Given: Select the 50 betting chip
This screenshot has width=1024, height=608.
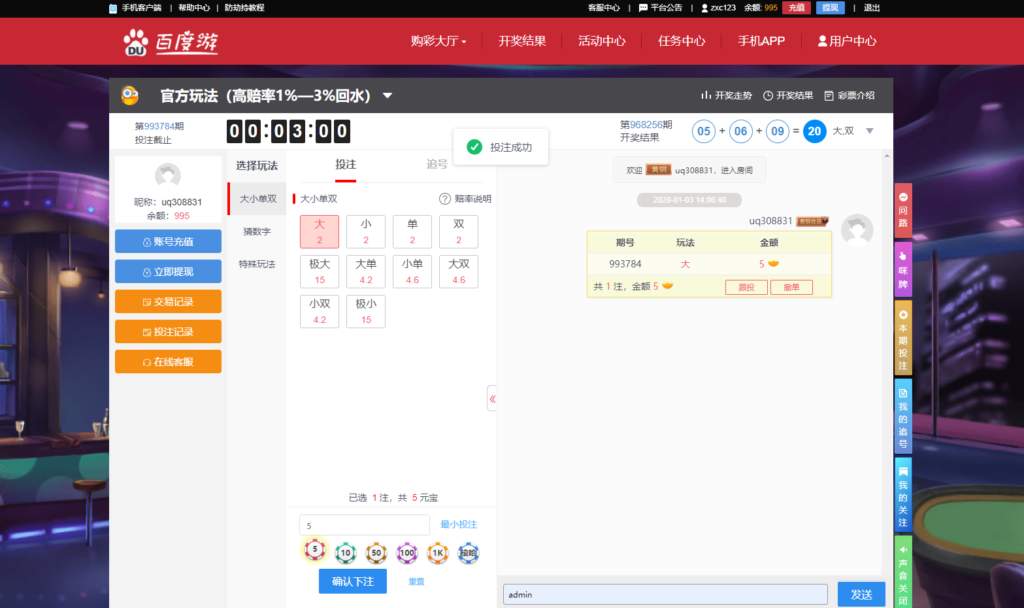Looking at the screenshot, I should point(376,553).
